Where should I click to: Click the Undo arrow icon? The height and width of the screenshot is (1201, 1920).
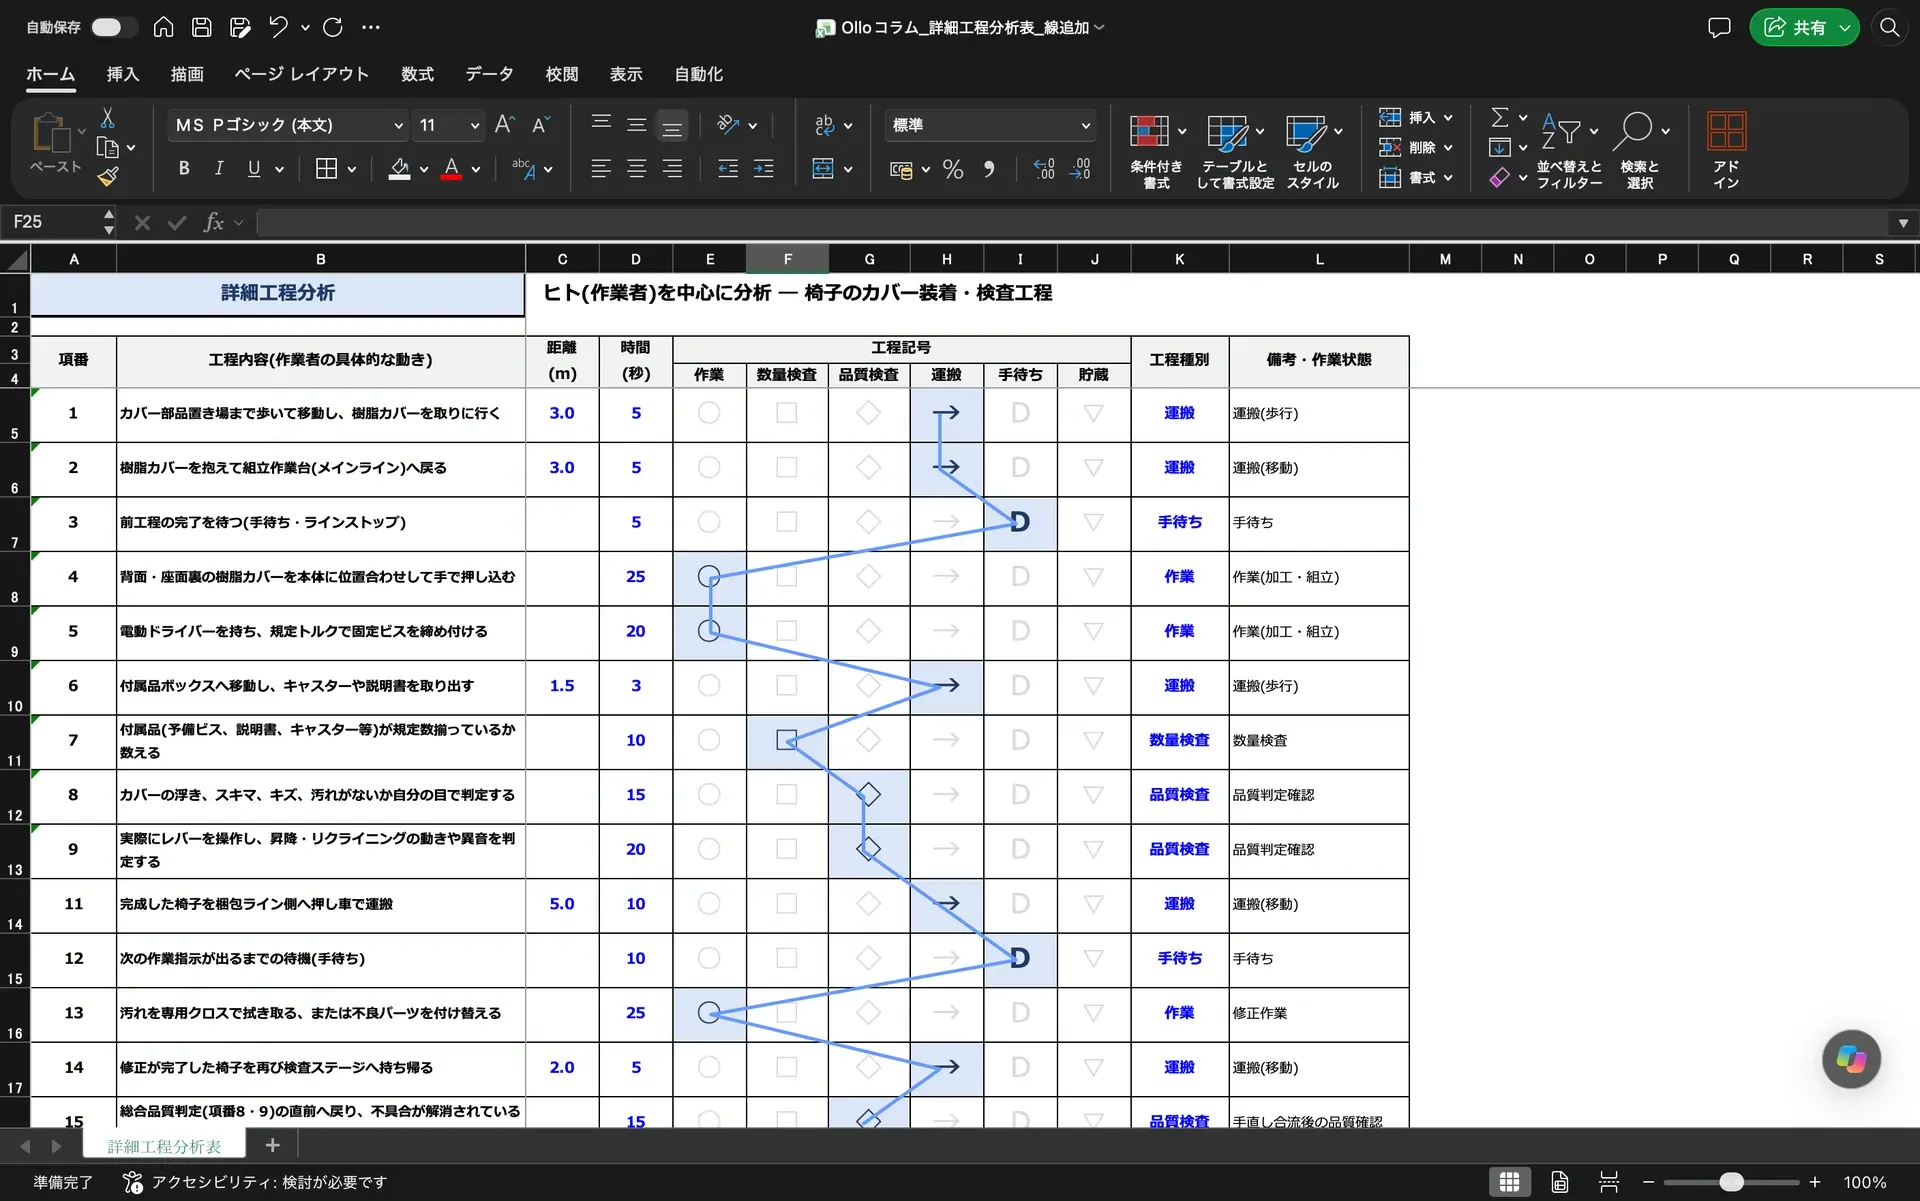coord(278,28)
